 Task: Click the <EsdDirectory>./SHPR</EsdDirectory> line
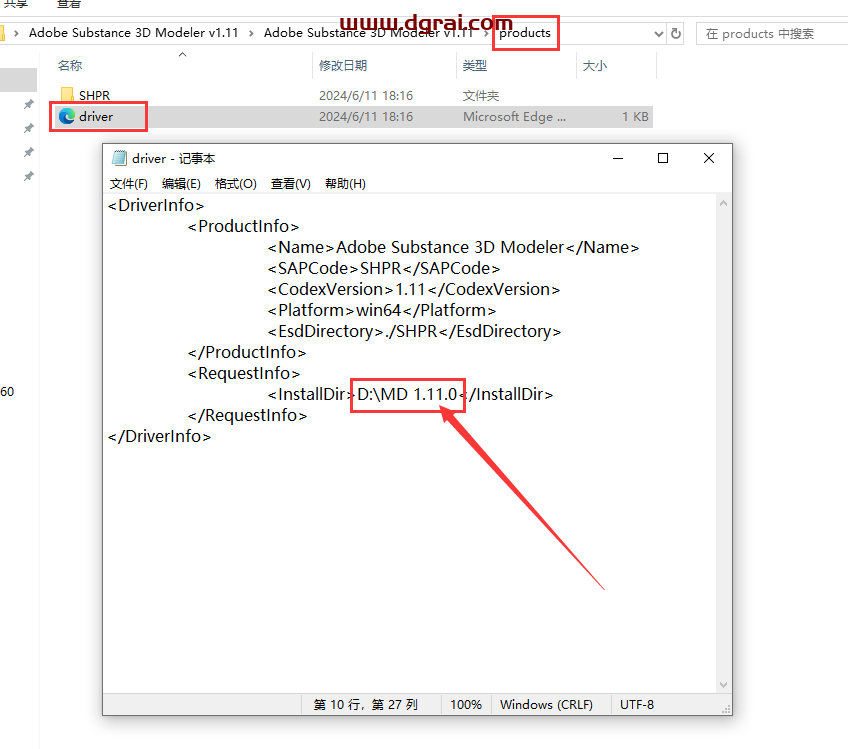(414, 332)
